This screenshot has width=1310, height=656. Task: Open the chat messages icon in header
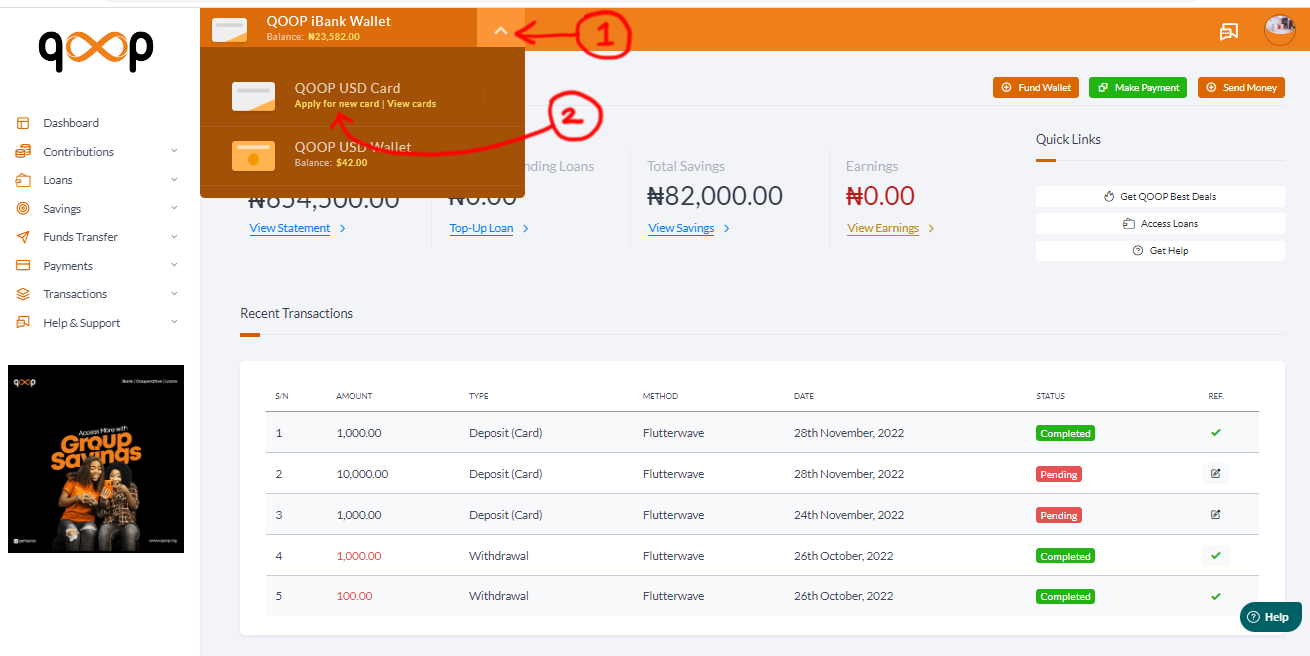coord(1229,32)
